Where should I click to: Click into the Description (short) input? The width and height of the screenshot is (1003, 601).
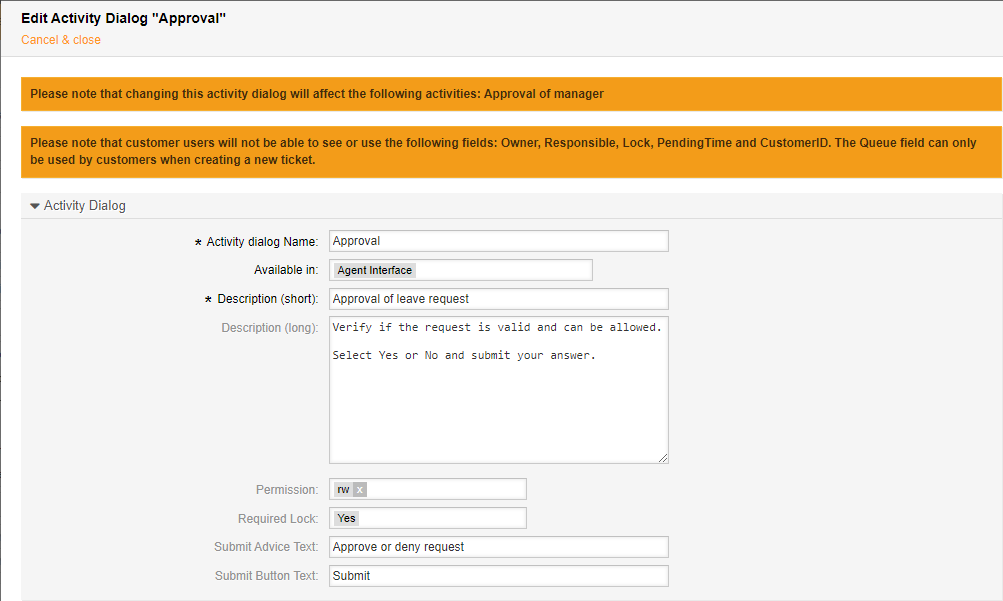coord(498,299)
